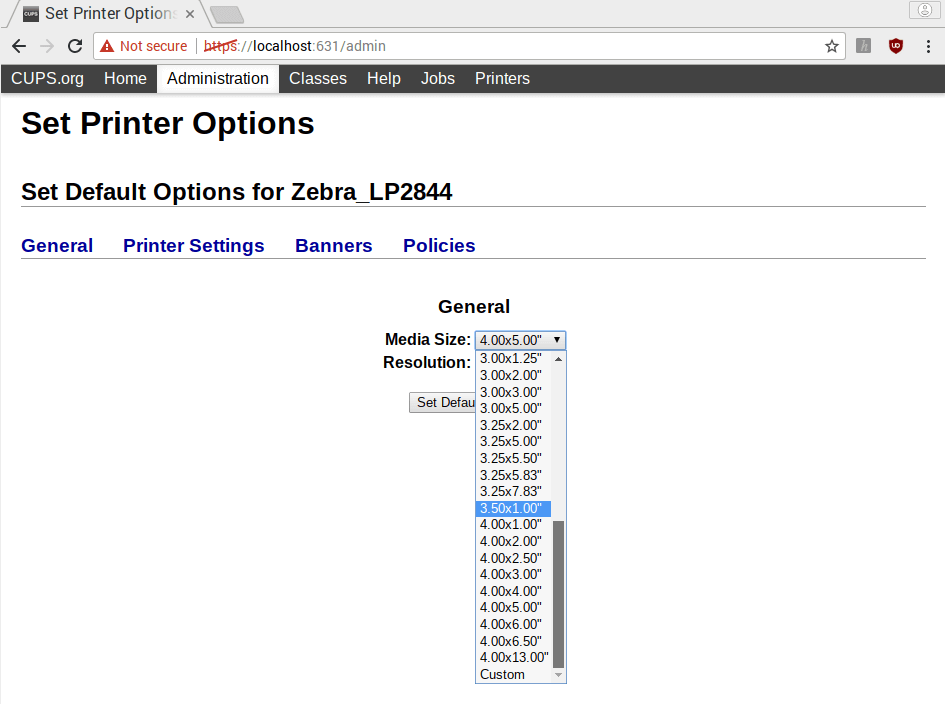
Task: Jump to Printer Settings section
Action: [193, 245]
